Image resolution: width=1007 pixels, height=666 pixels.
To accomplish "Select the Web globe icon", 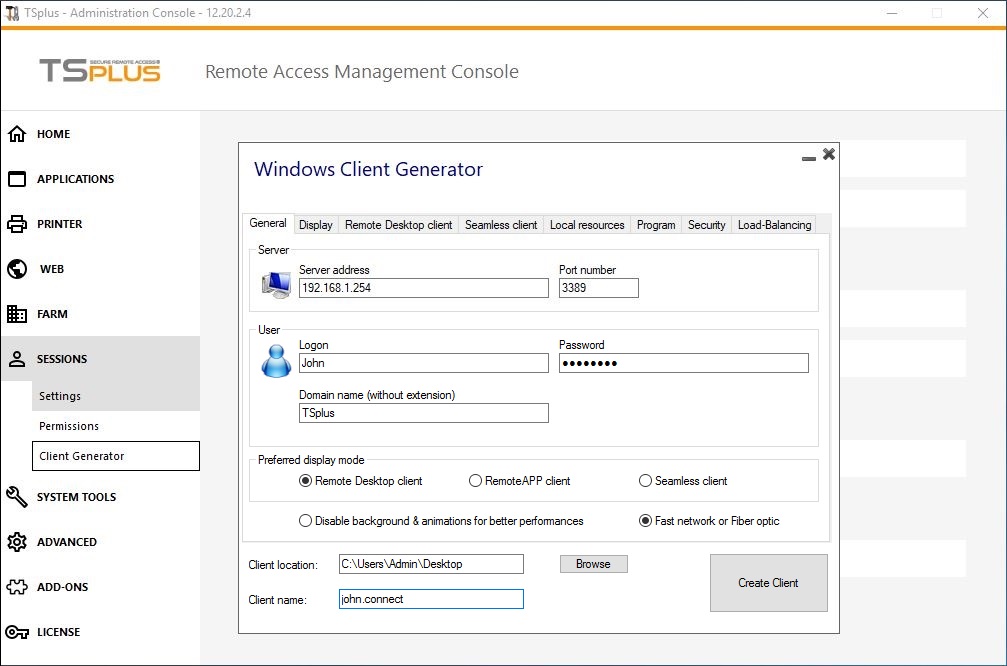I will point(17,269).
